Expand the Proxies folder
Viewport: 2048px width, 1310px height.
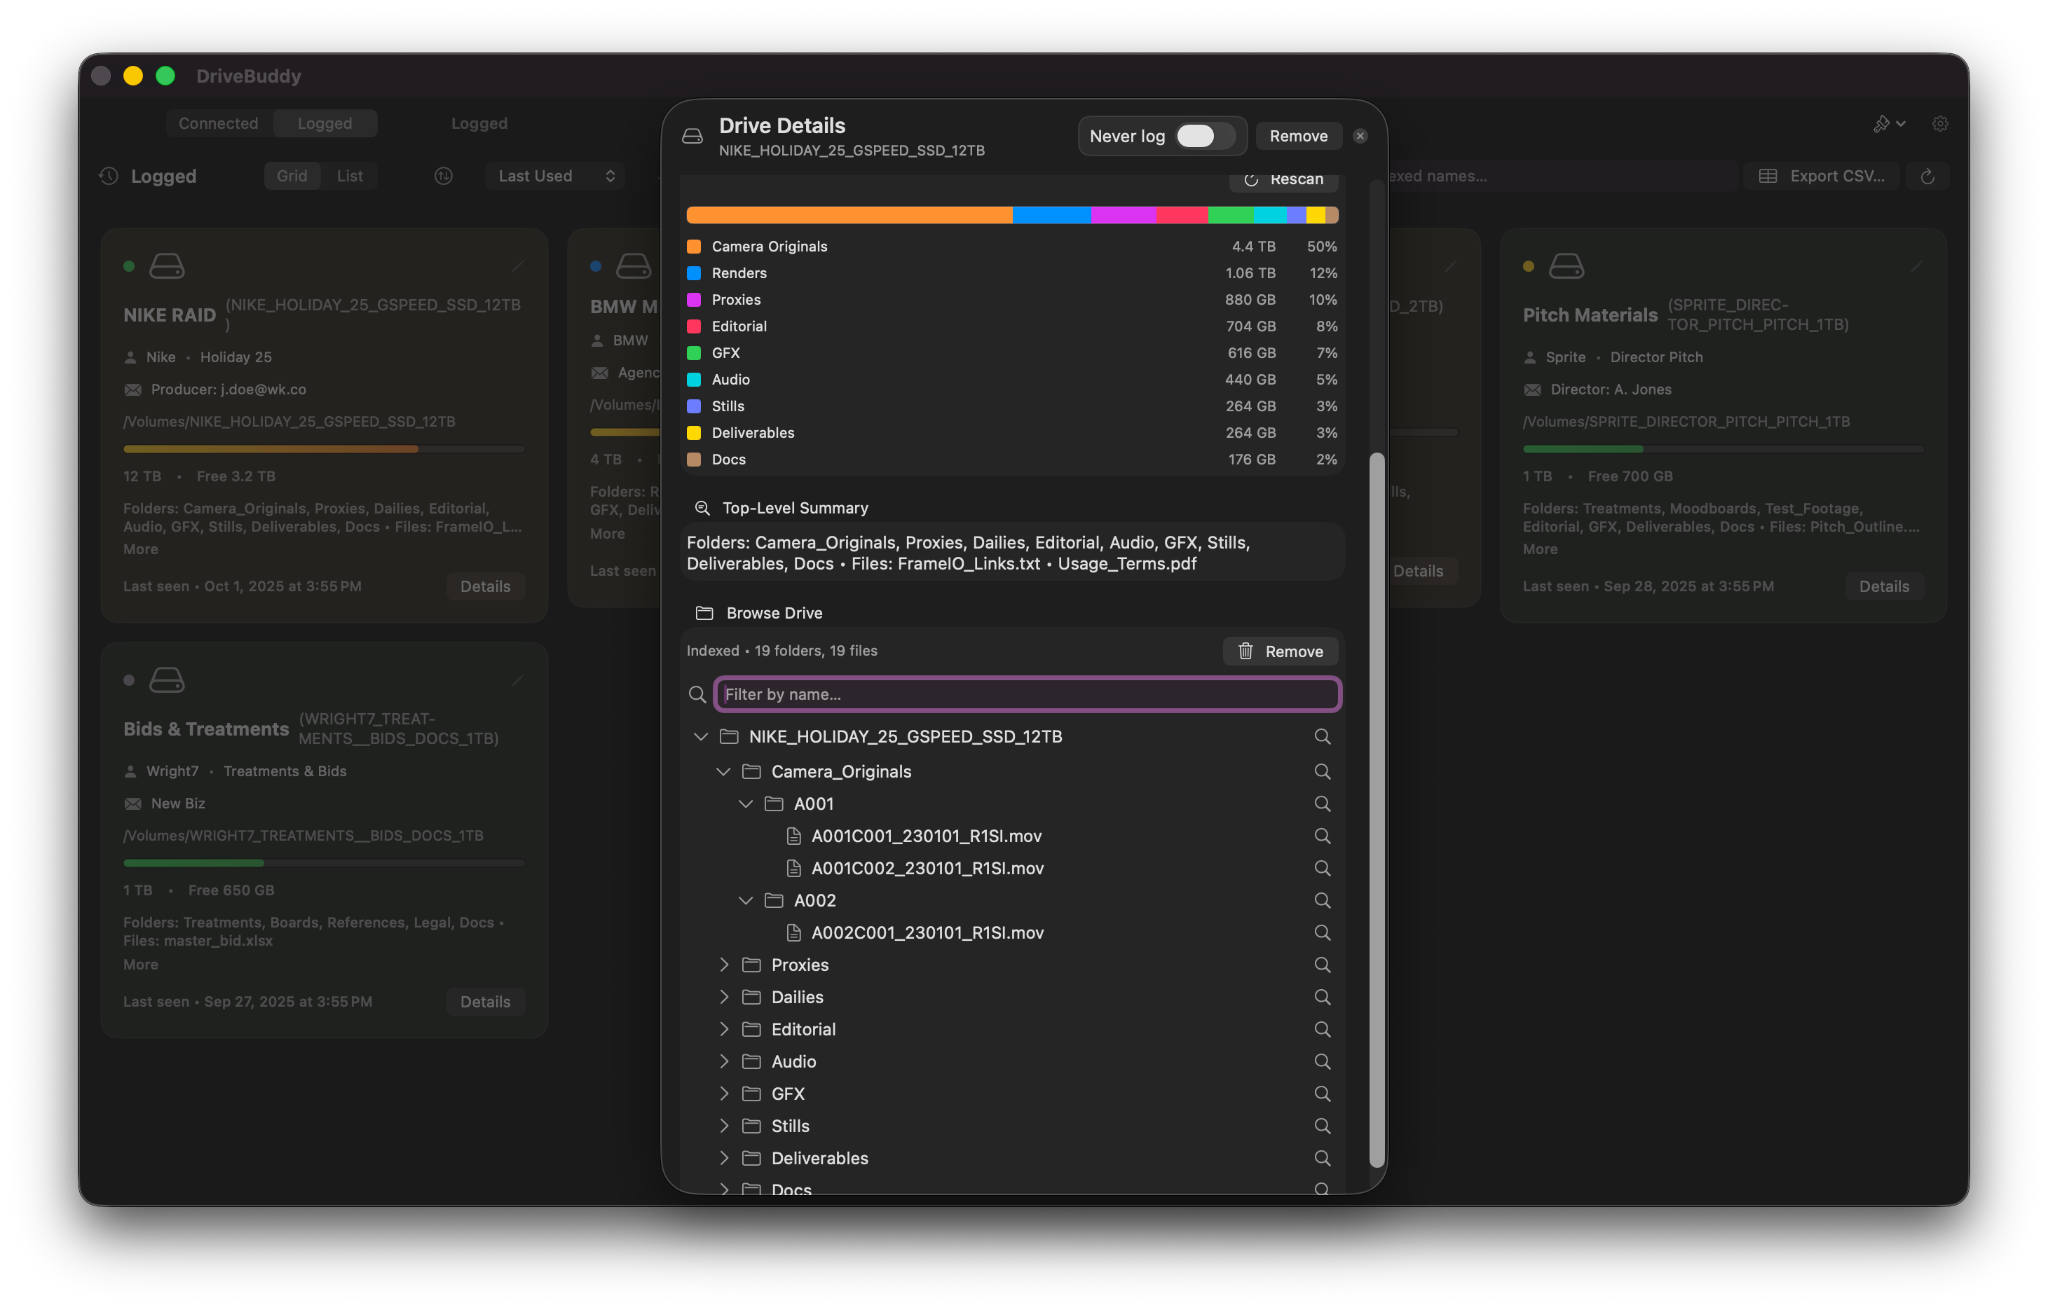724,965
